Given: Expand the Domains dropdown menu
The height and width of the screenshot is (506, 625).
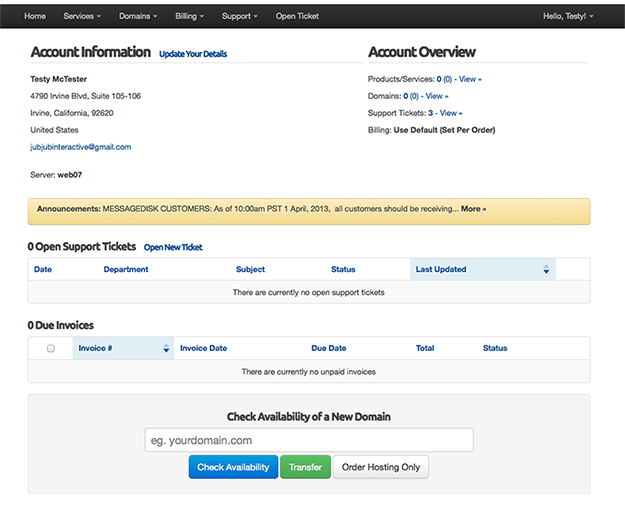Looking at the screenshot, I should pyautogui.click(x=138, y=16).
